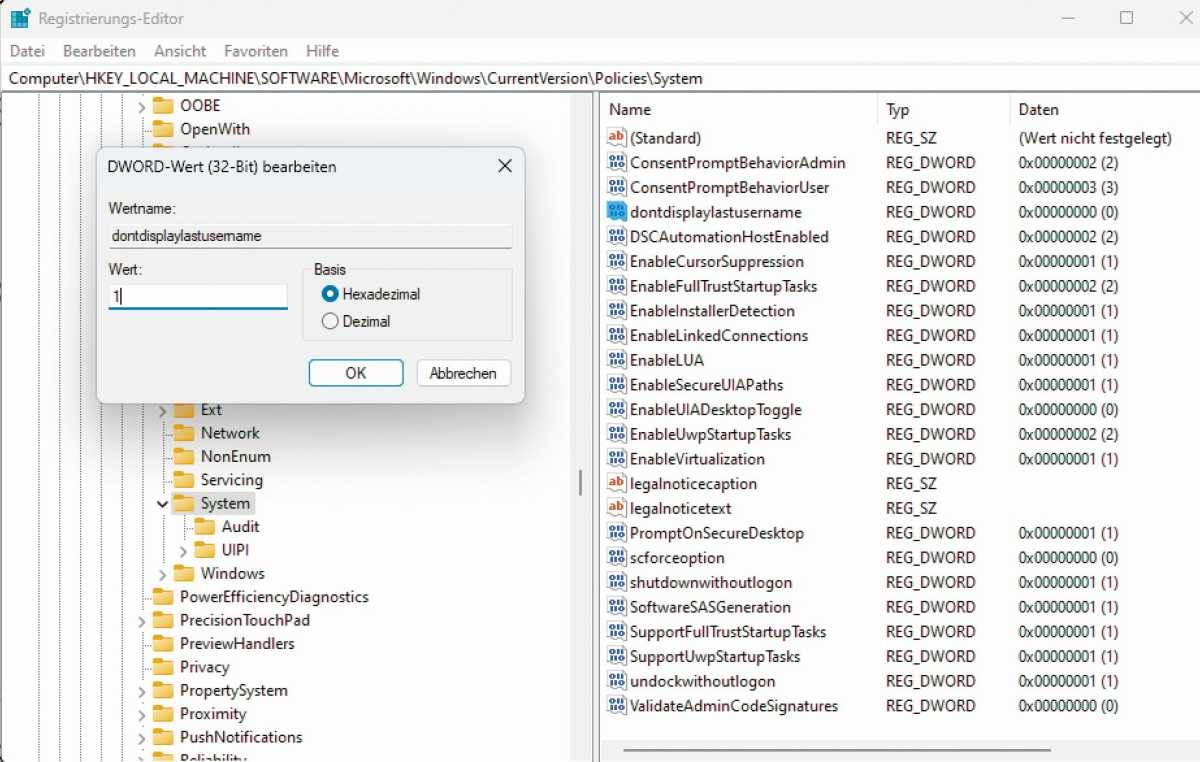The height and width of the screenshot is (762, 1200).
Task: Confirm the dialog with OK
Action: click(x=356, y=373)
